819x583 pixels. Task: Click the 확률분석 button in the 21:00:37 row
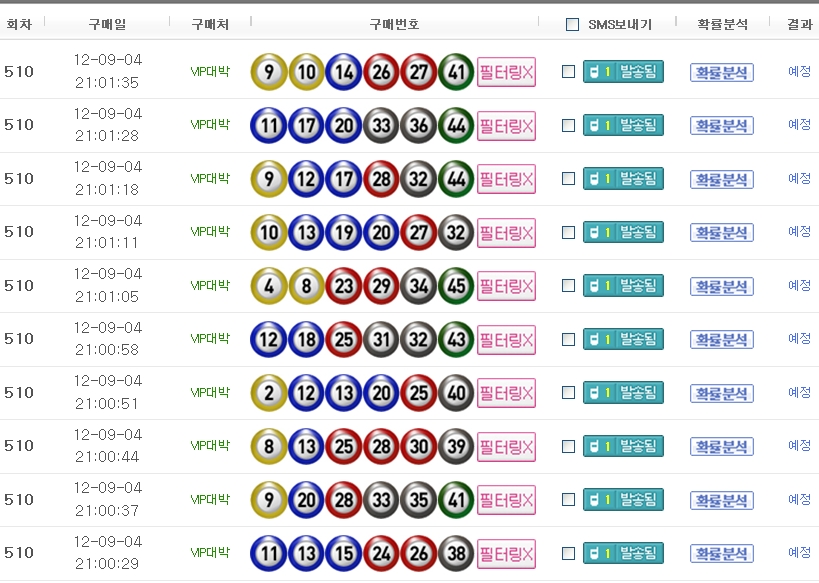point(721,500)
